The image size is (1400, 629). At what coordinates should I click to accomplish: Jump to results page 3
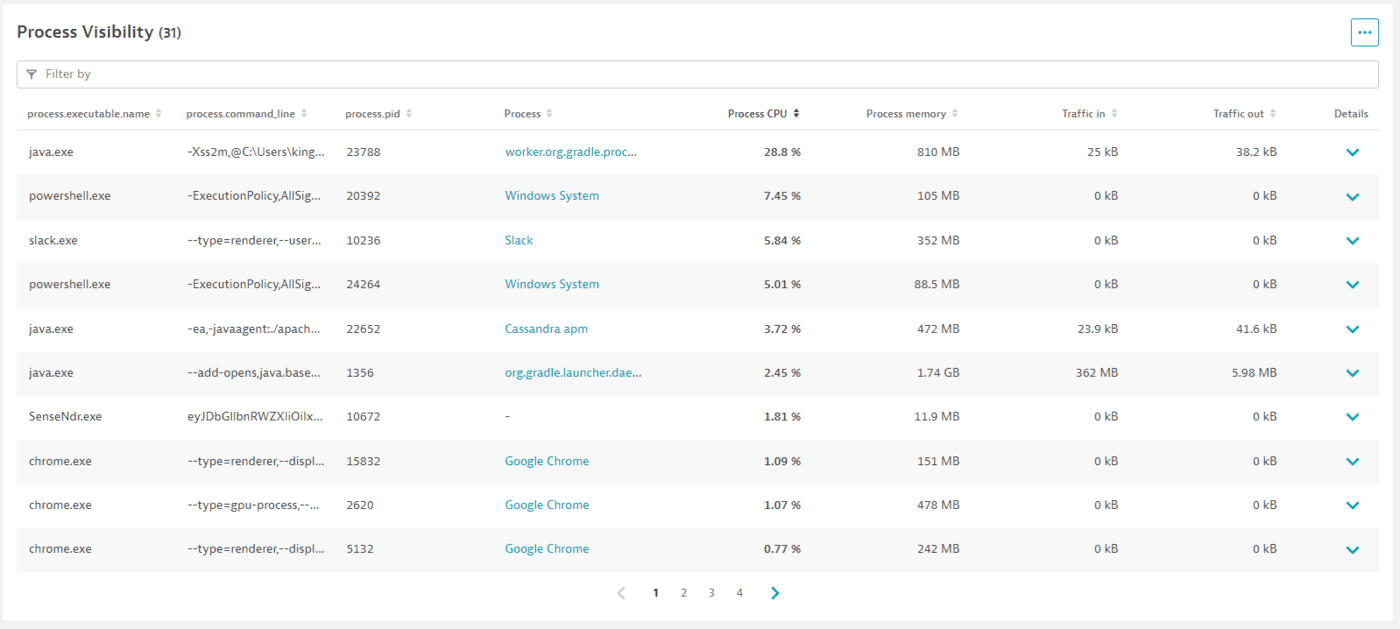coord(711,592)
